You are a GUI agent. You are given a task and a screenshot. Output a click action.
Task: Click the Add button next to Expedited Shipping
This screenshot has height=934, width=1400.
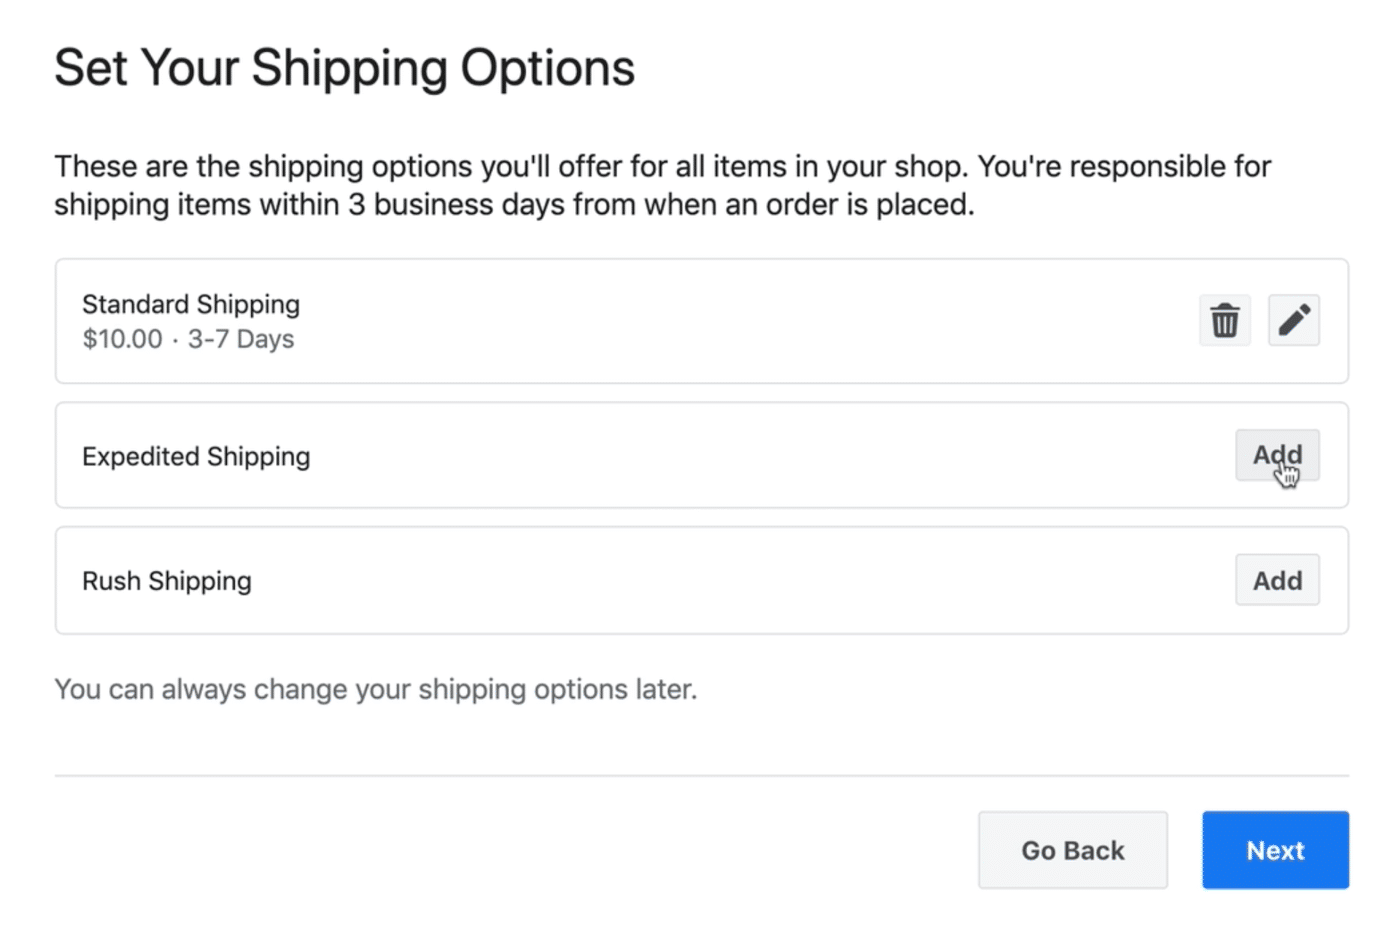pos(1277,455)
